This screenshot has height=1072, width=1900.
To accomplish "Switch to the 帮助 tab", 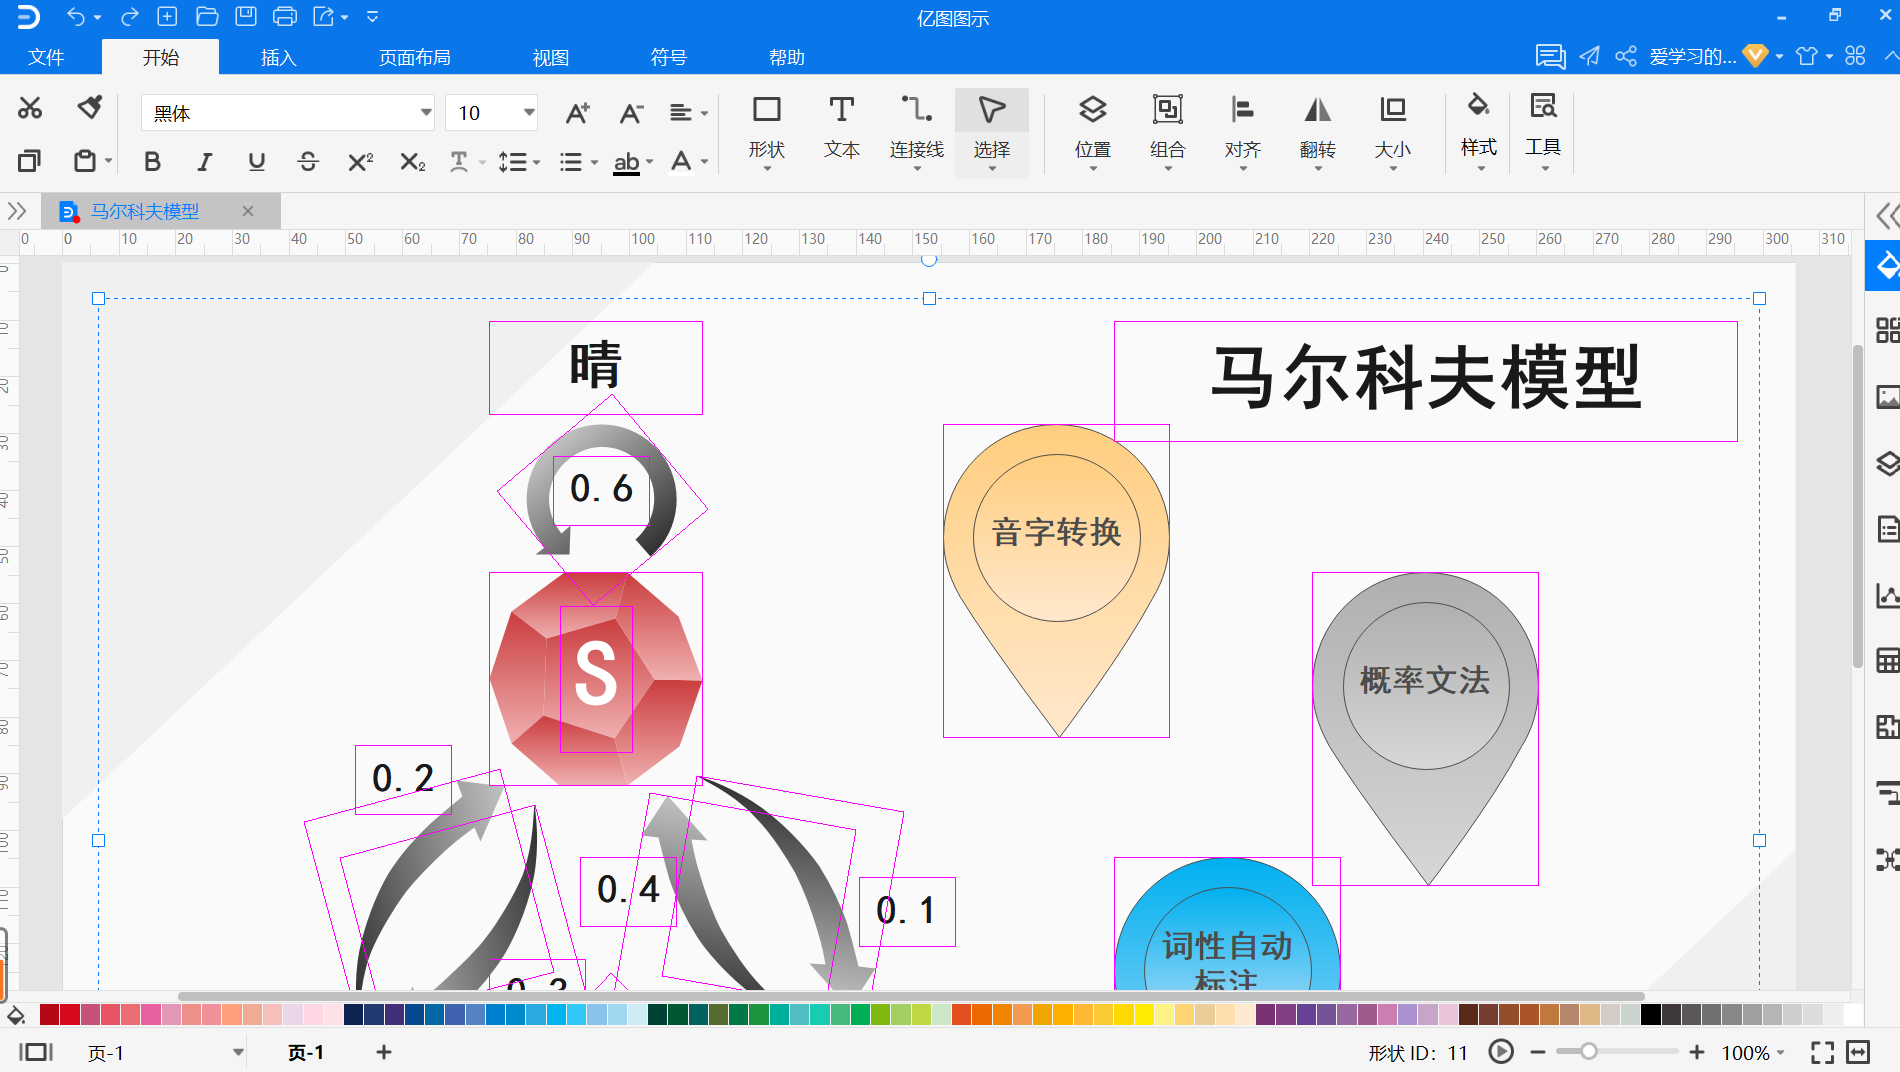I will (786, 57).
